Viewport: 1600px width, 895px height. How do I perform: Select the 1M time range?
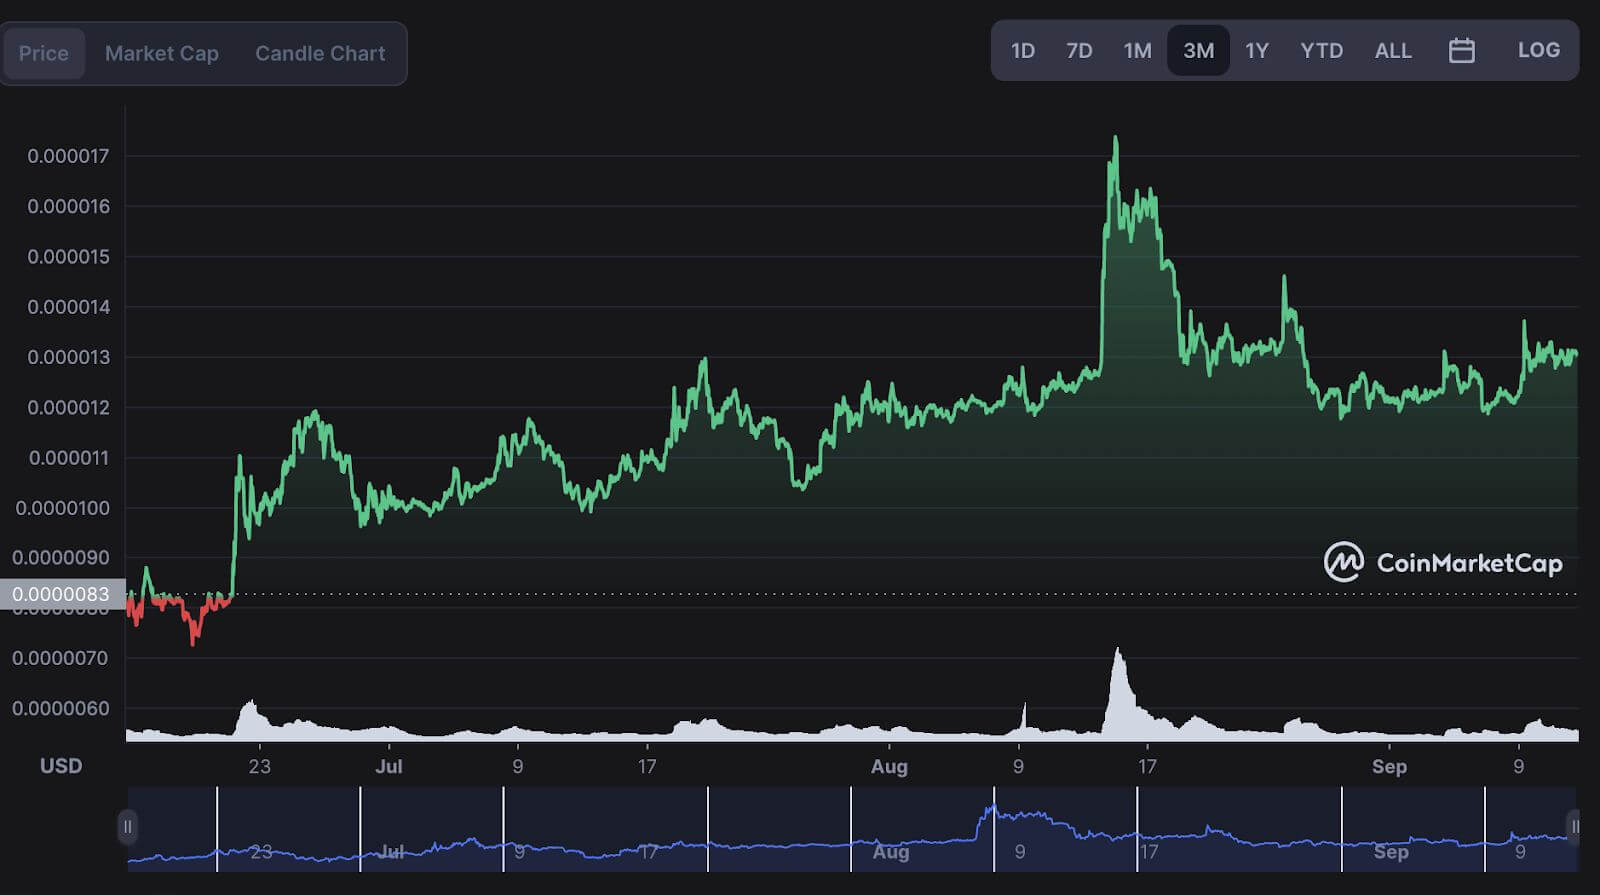coord(1137,50)
